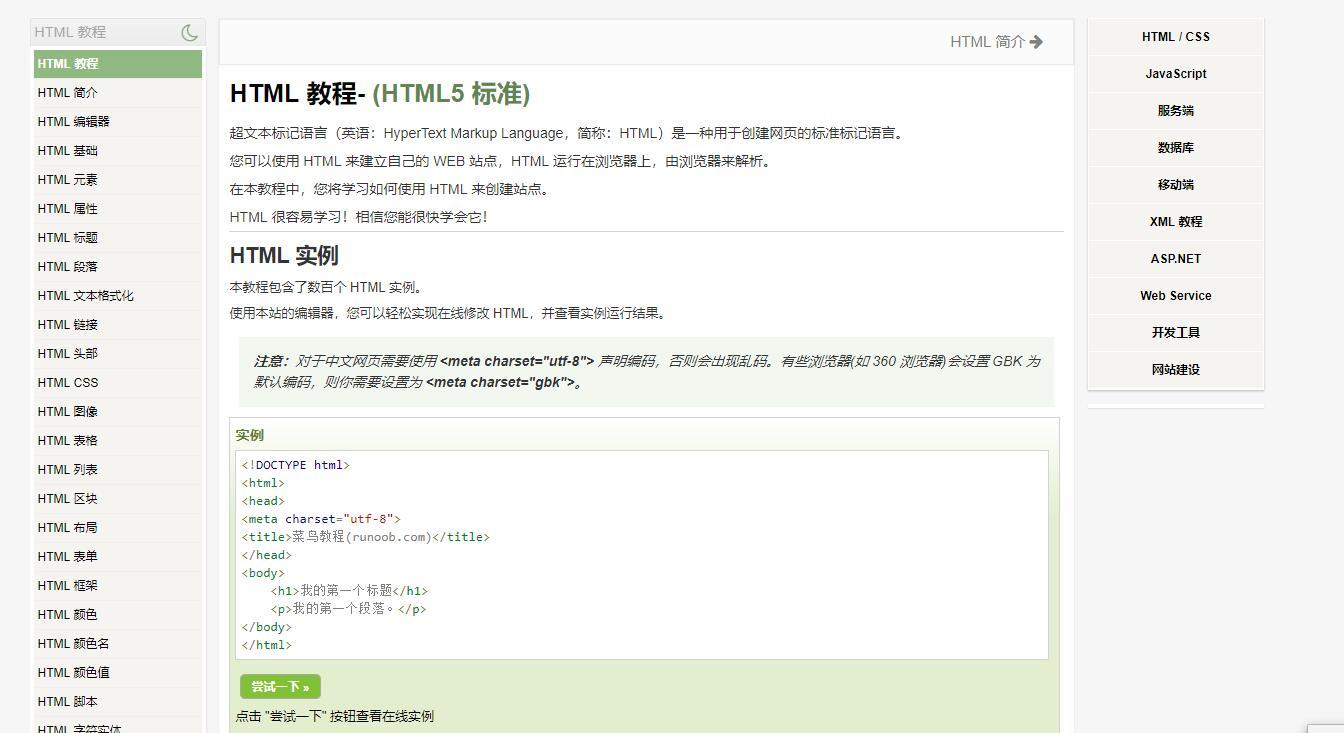Click the HTML 教程 page heading
1344x733 pixels.
pos(380,94)
